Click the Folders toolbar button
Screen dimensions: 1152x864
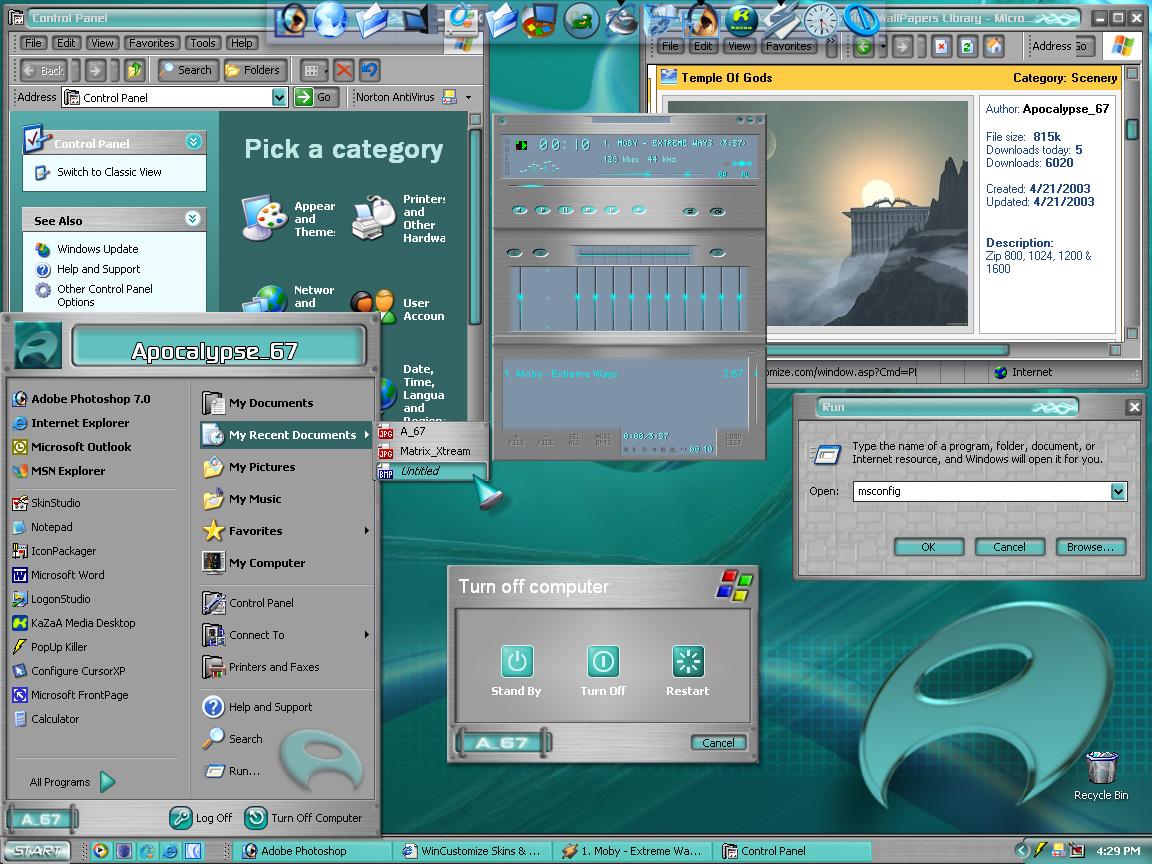point(253,71)
